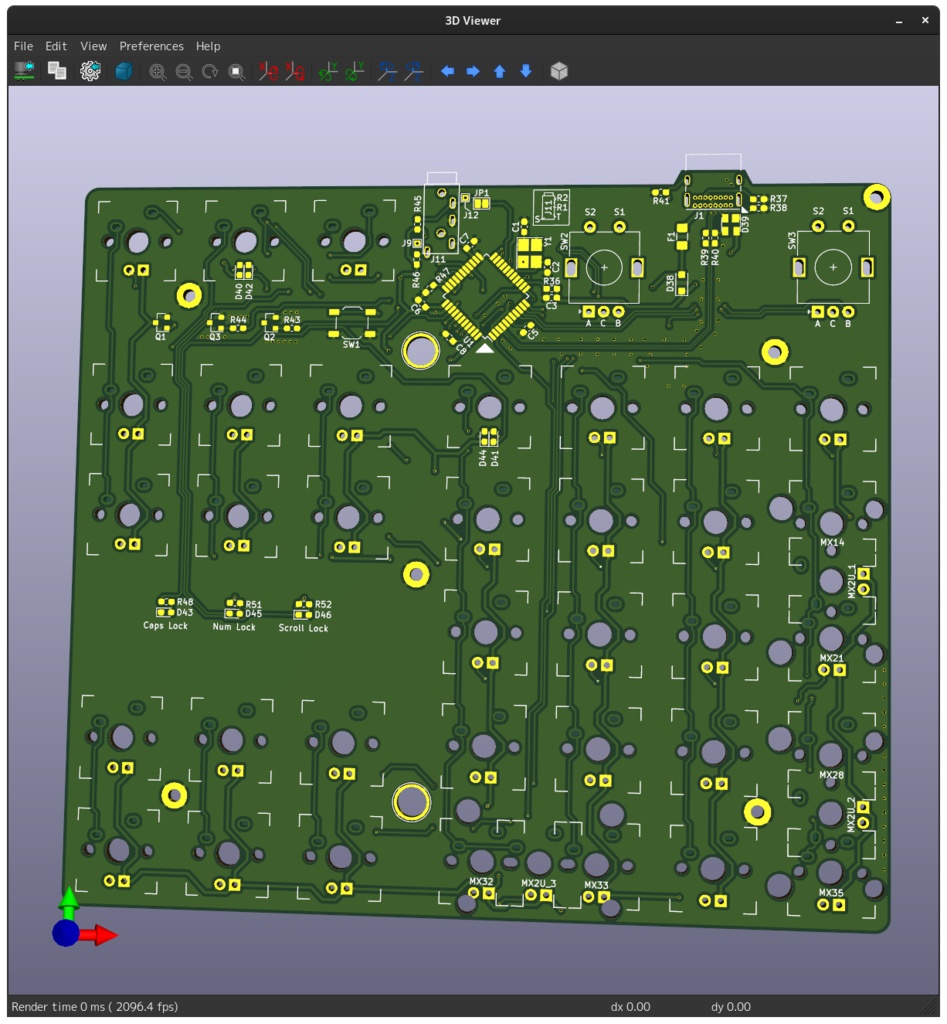The image size is (947, 1024).
Task: Reload the board in the 3D viewer
Action: (22, 70)
